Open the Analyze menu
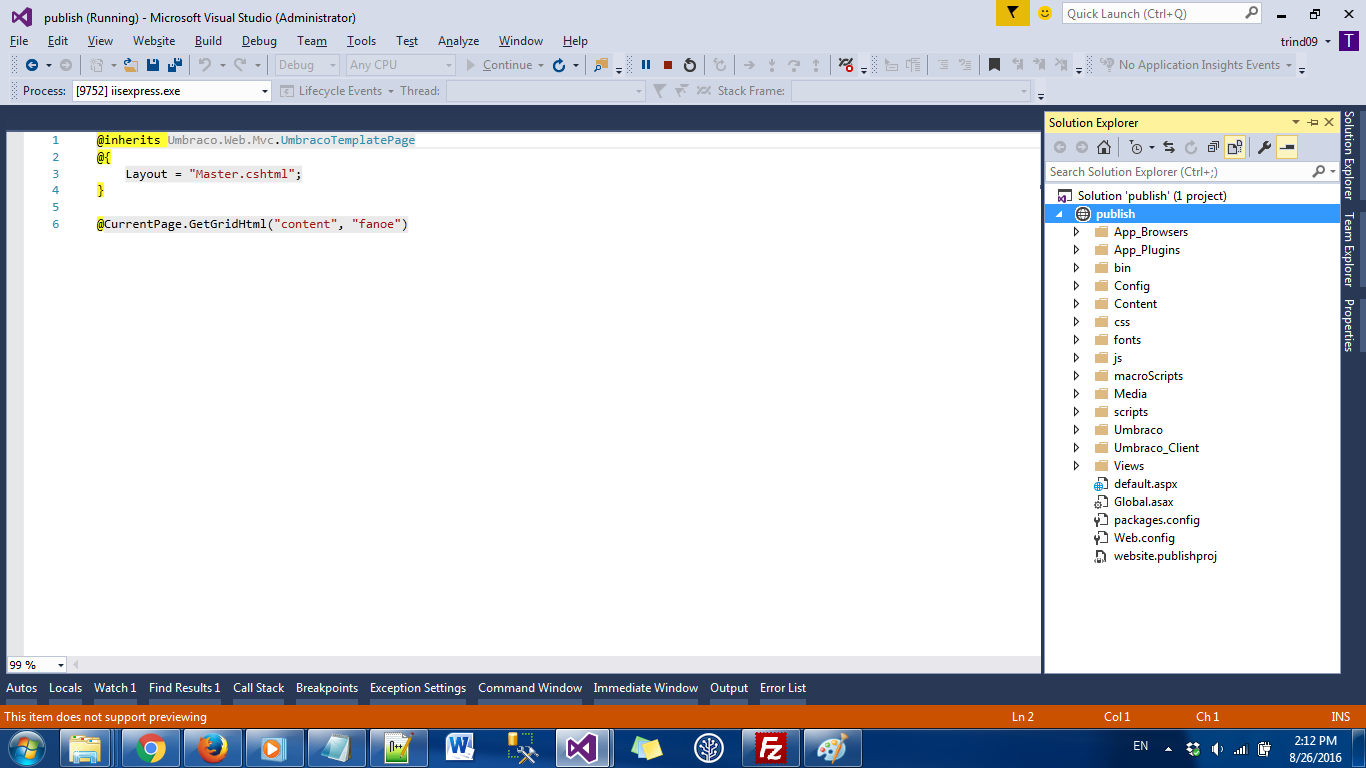The width and height of the screenshot is (1366, 768). click(x=458, y=41)
